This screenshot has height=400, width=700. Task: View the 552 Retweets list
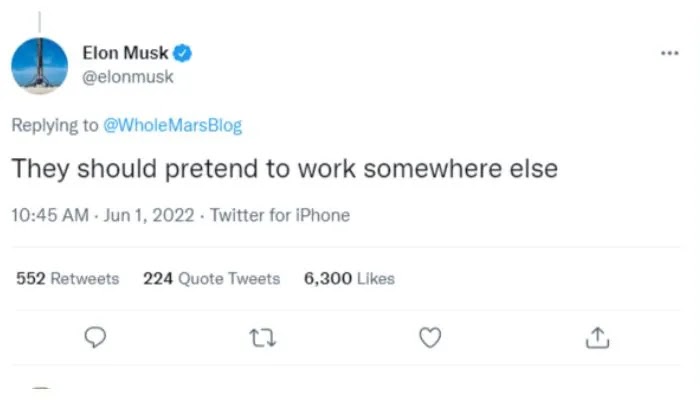(67, 278)
